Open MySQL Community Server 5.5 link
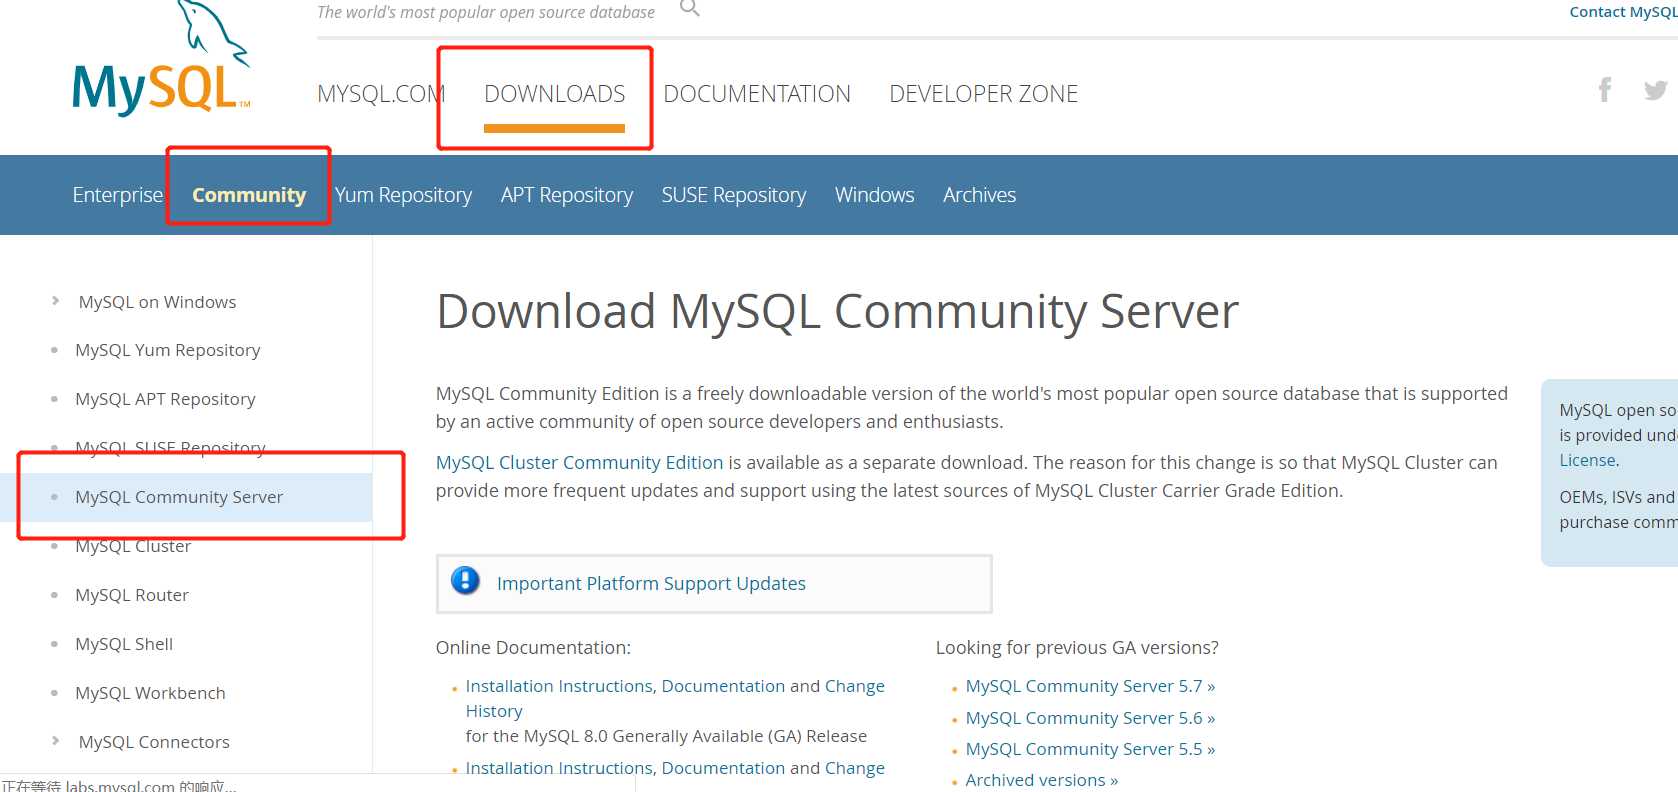This screenshot has height=792, width=1678. (1090, 749)
